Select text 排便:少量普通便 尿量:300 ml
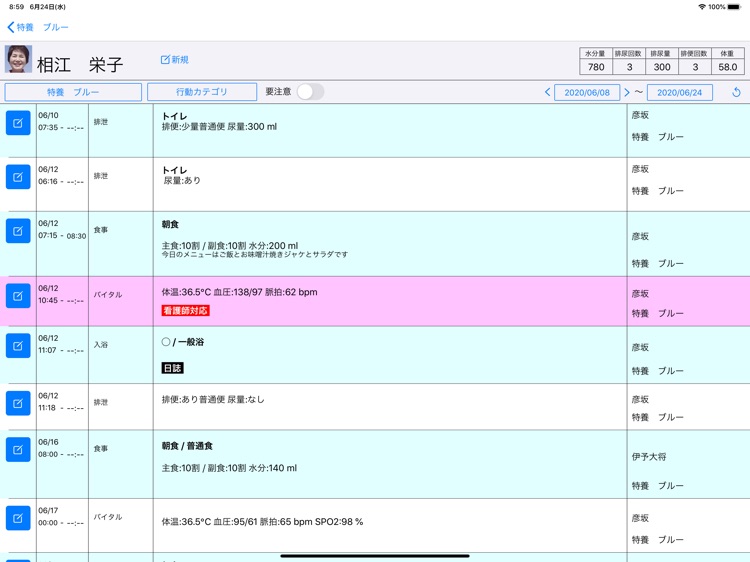 [x=220, y=127]
